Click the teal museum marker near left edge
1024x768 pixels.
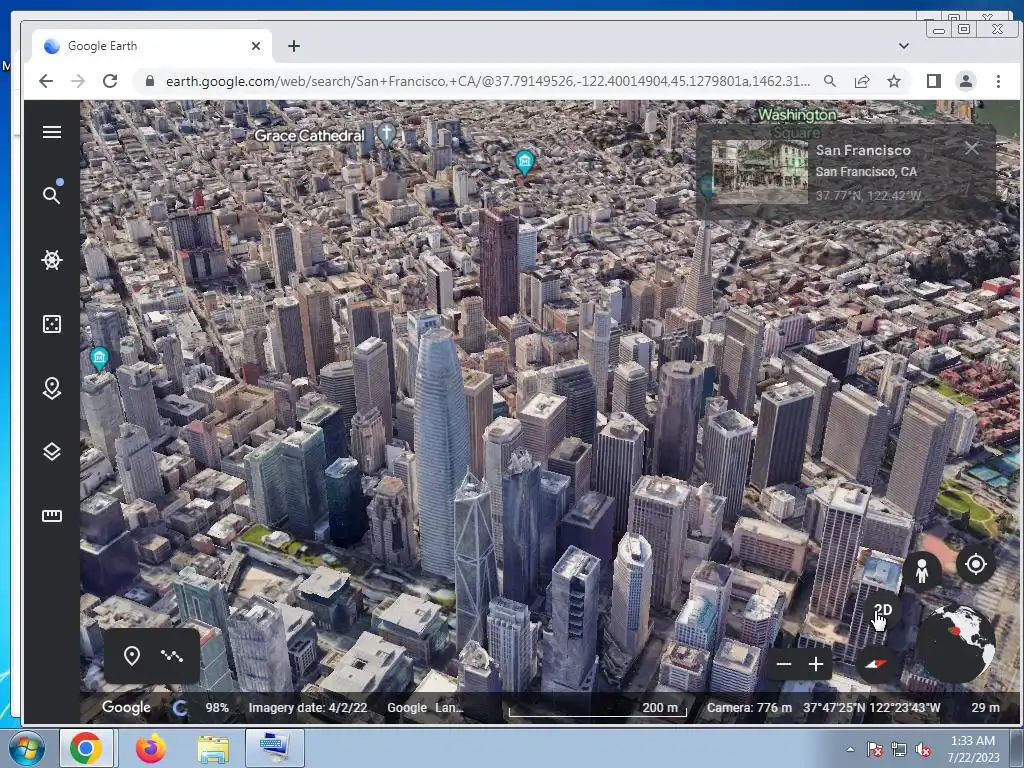pos(99,359)
